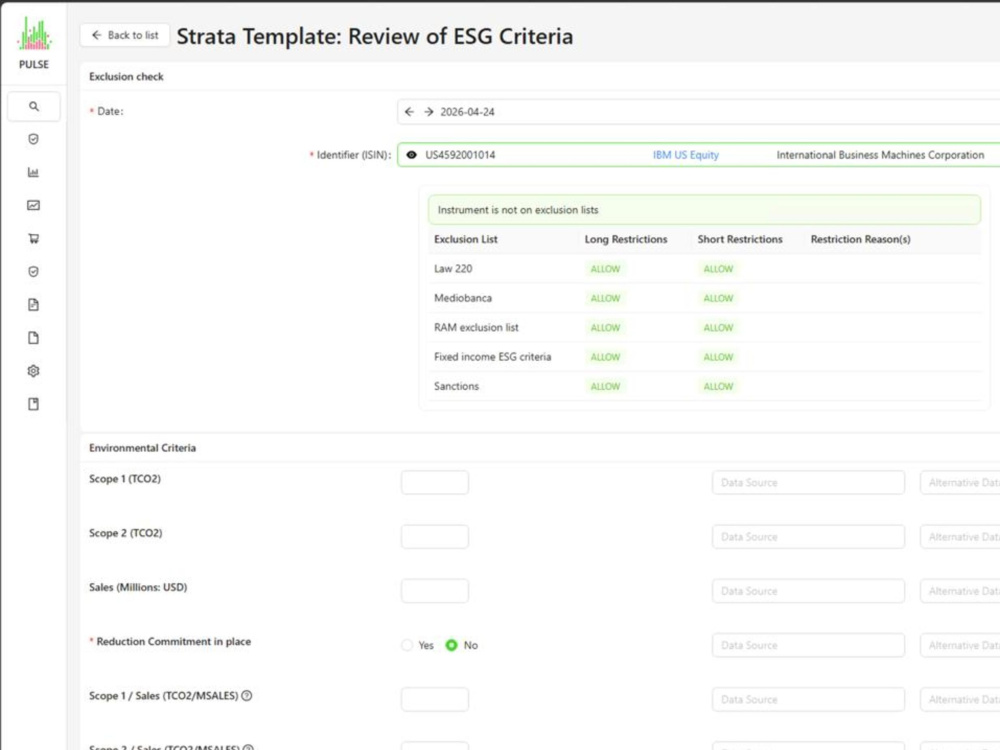1000x750 pixels.
Task: Open the Data Source field for Reduction Commitment
Action: click(808, 645)
